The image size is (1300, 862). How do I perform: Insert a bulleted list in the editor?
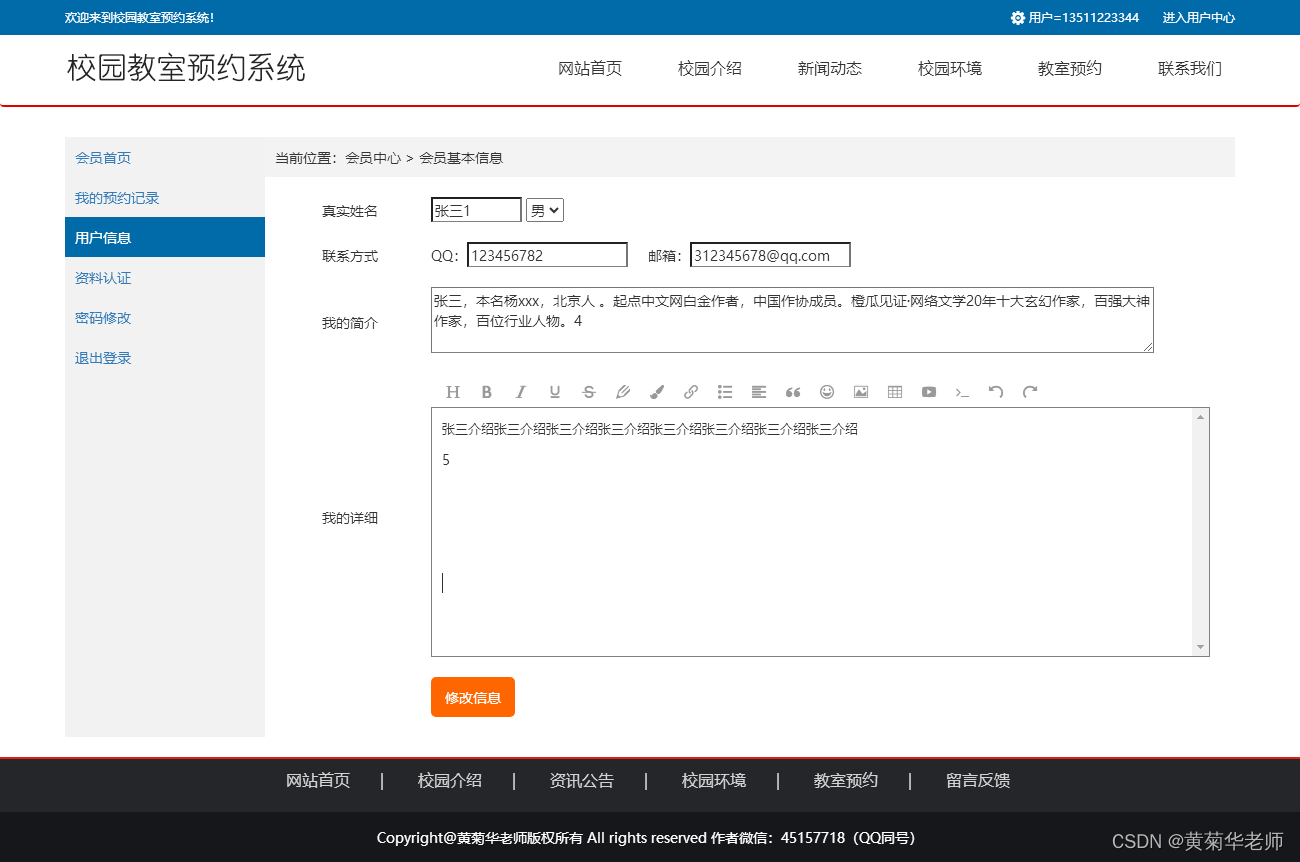(x=724, y=391)
